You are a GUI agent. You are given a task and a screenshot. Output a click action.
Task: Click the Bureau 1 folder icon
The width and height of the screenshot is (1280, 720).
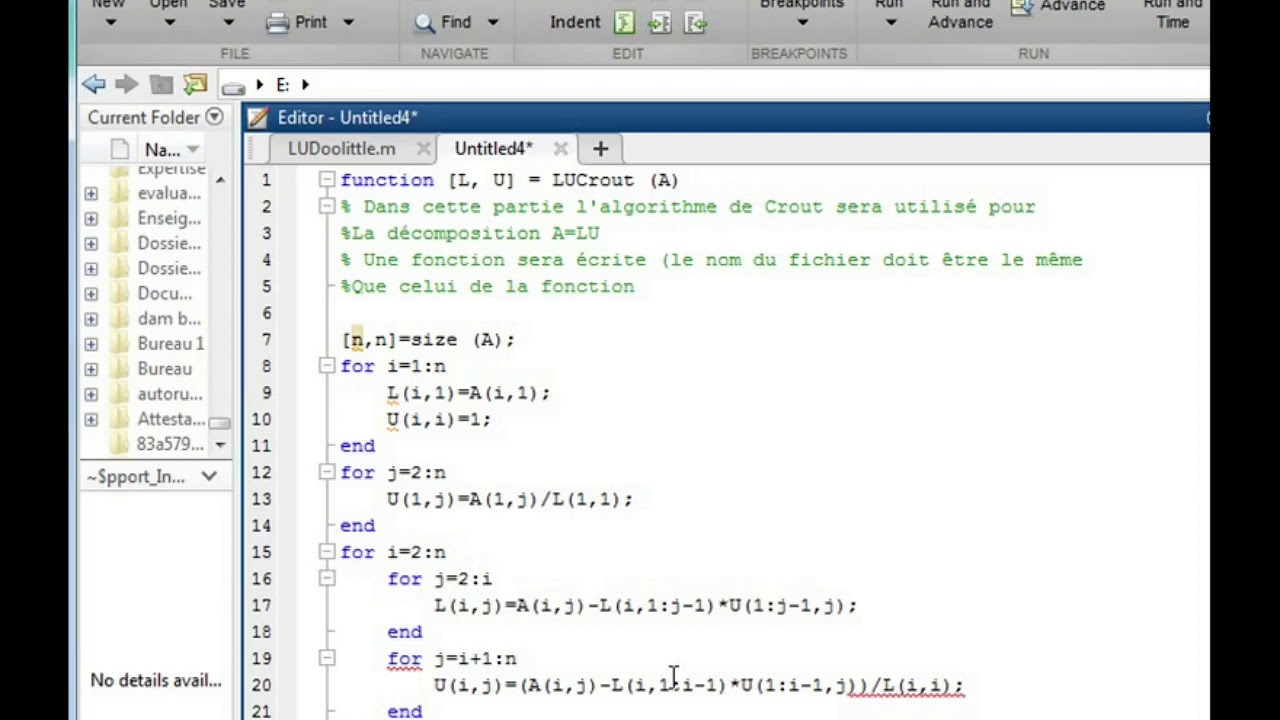[x=120, y=343]
